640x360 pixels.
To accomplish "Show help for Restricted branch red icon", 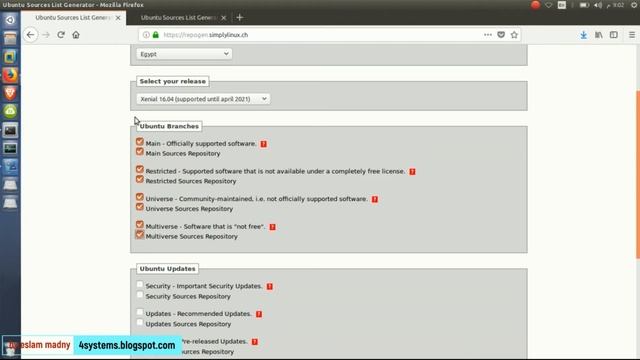I will click(x=412, y=171).
